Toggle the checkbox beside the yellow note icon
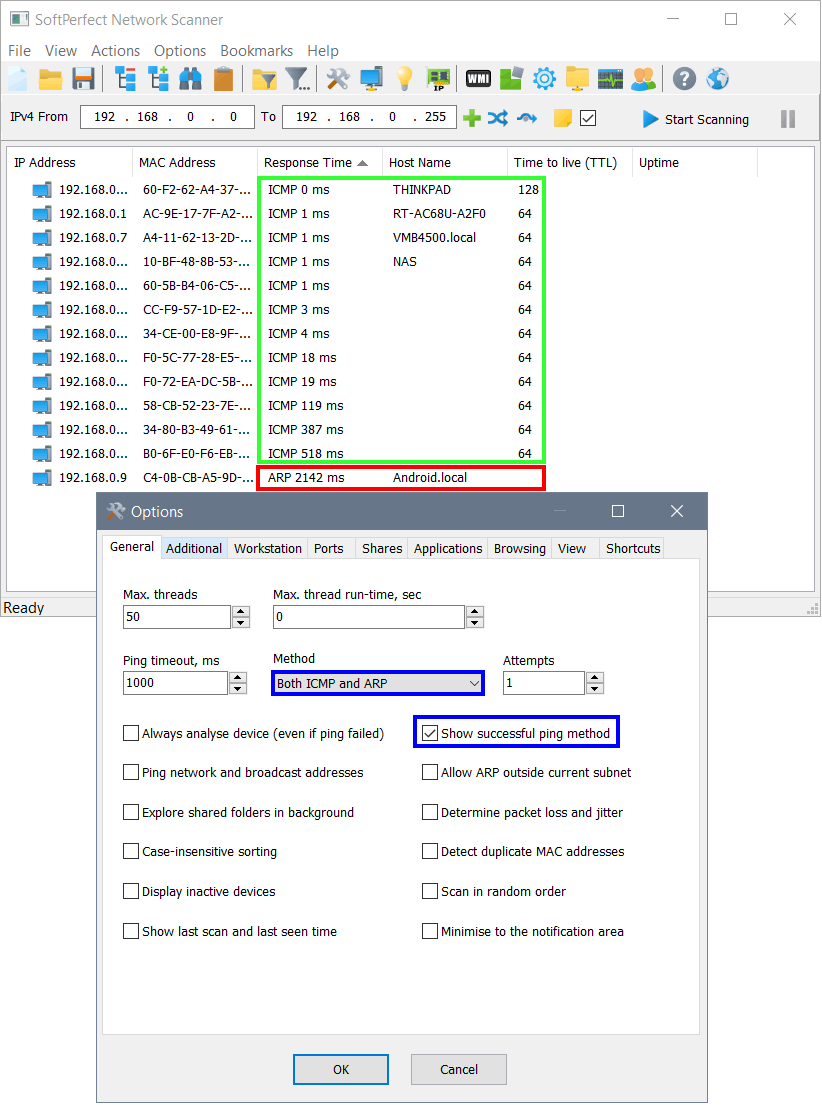 (x=588, y=118)
